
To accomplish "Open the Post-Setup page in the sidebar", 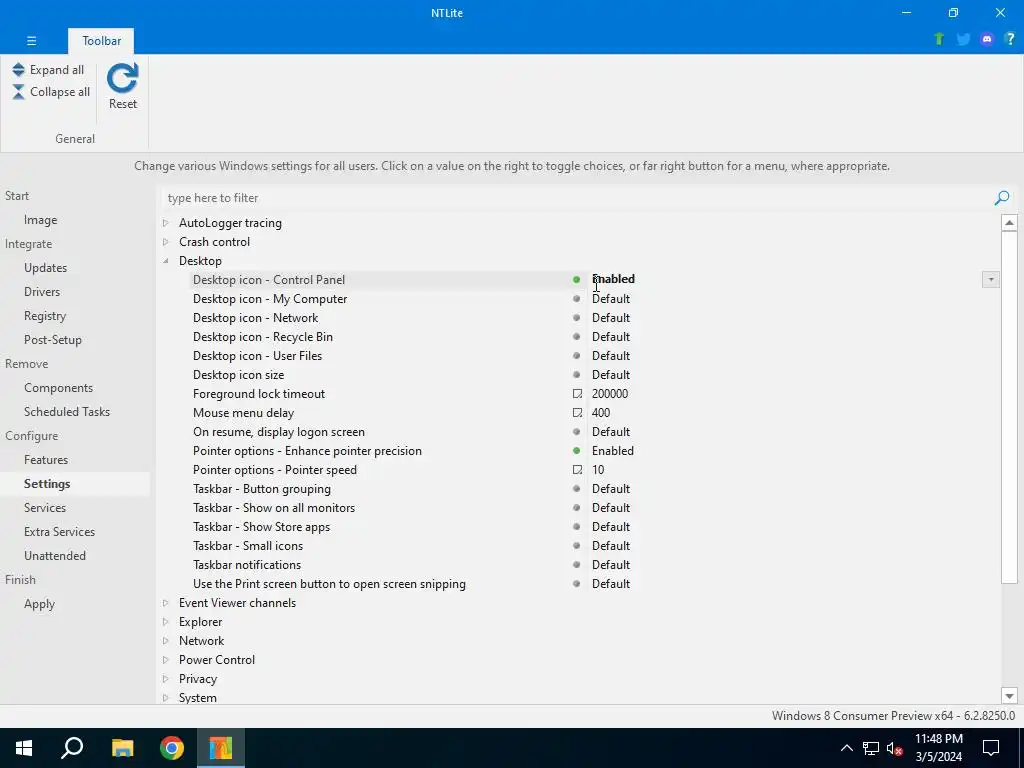I will [52, 340].
